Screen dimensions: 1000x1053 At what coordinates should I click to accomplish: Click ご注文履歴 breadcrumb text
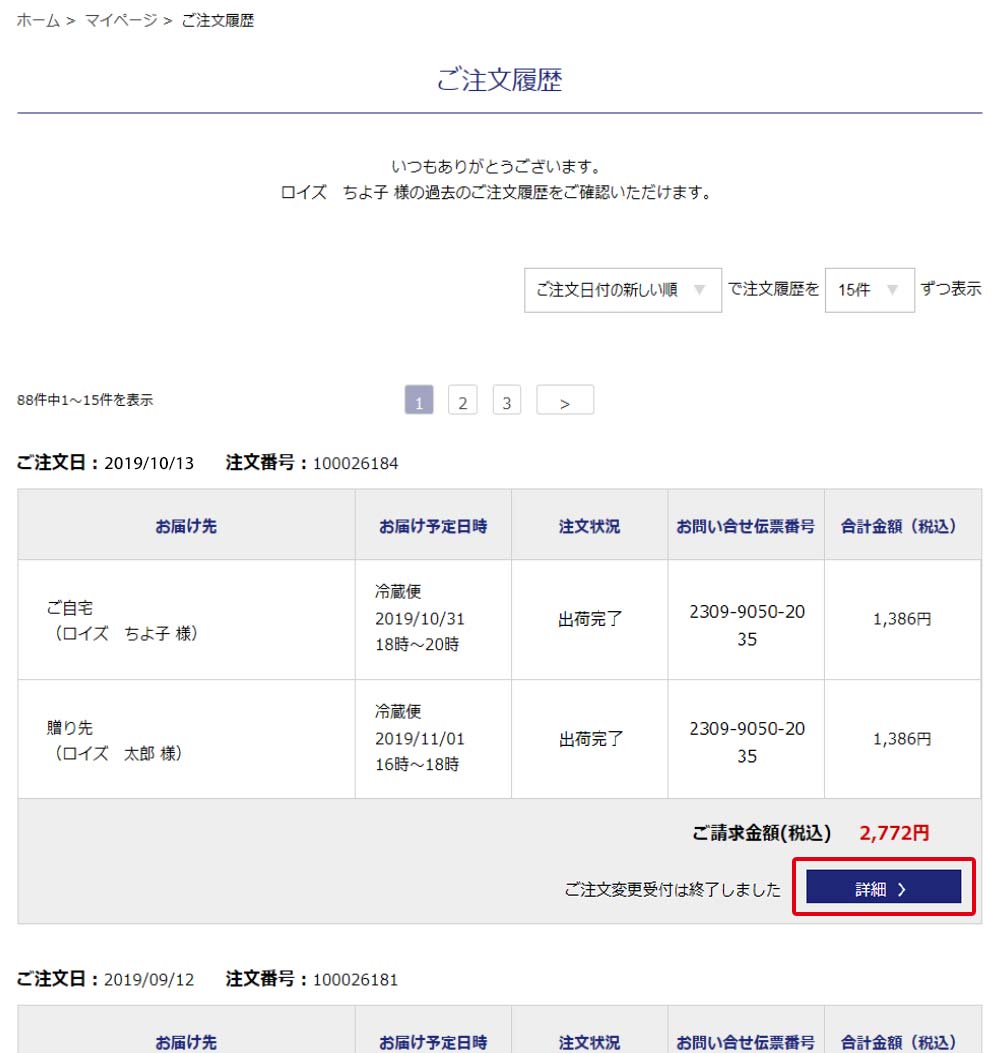point(218,21)
